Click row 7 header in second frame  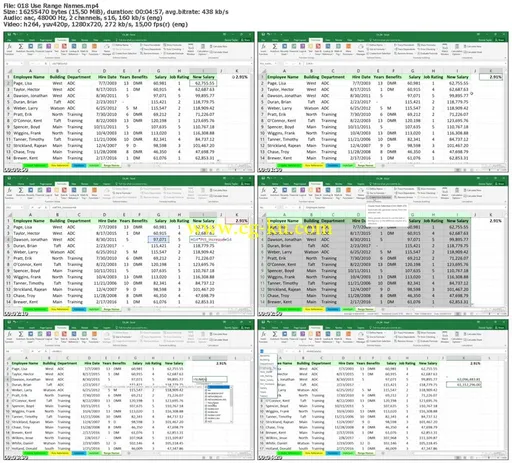click(263, 114)
